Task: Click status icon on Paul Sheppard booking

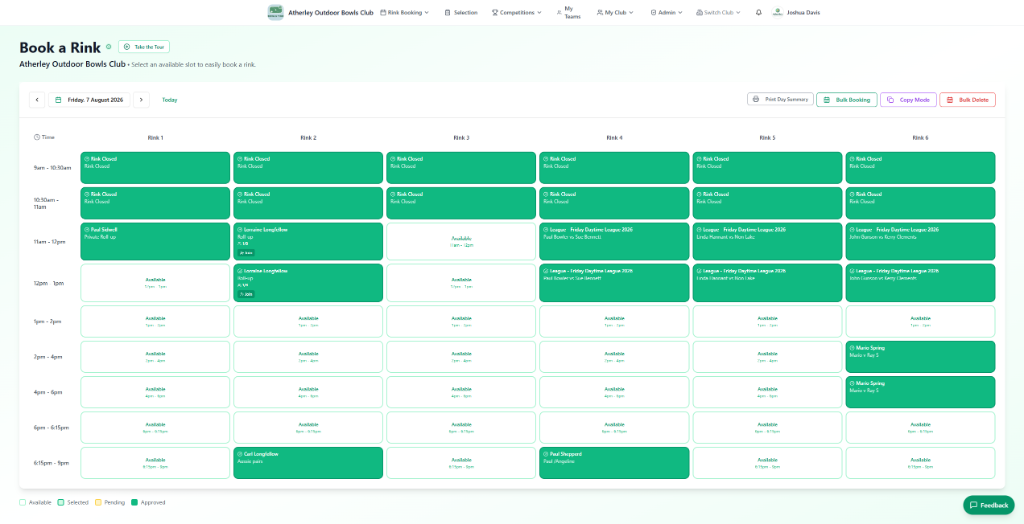Action: pos(545,454)
